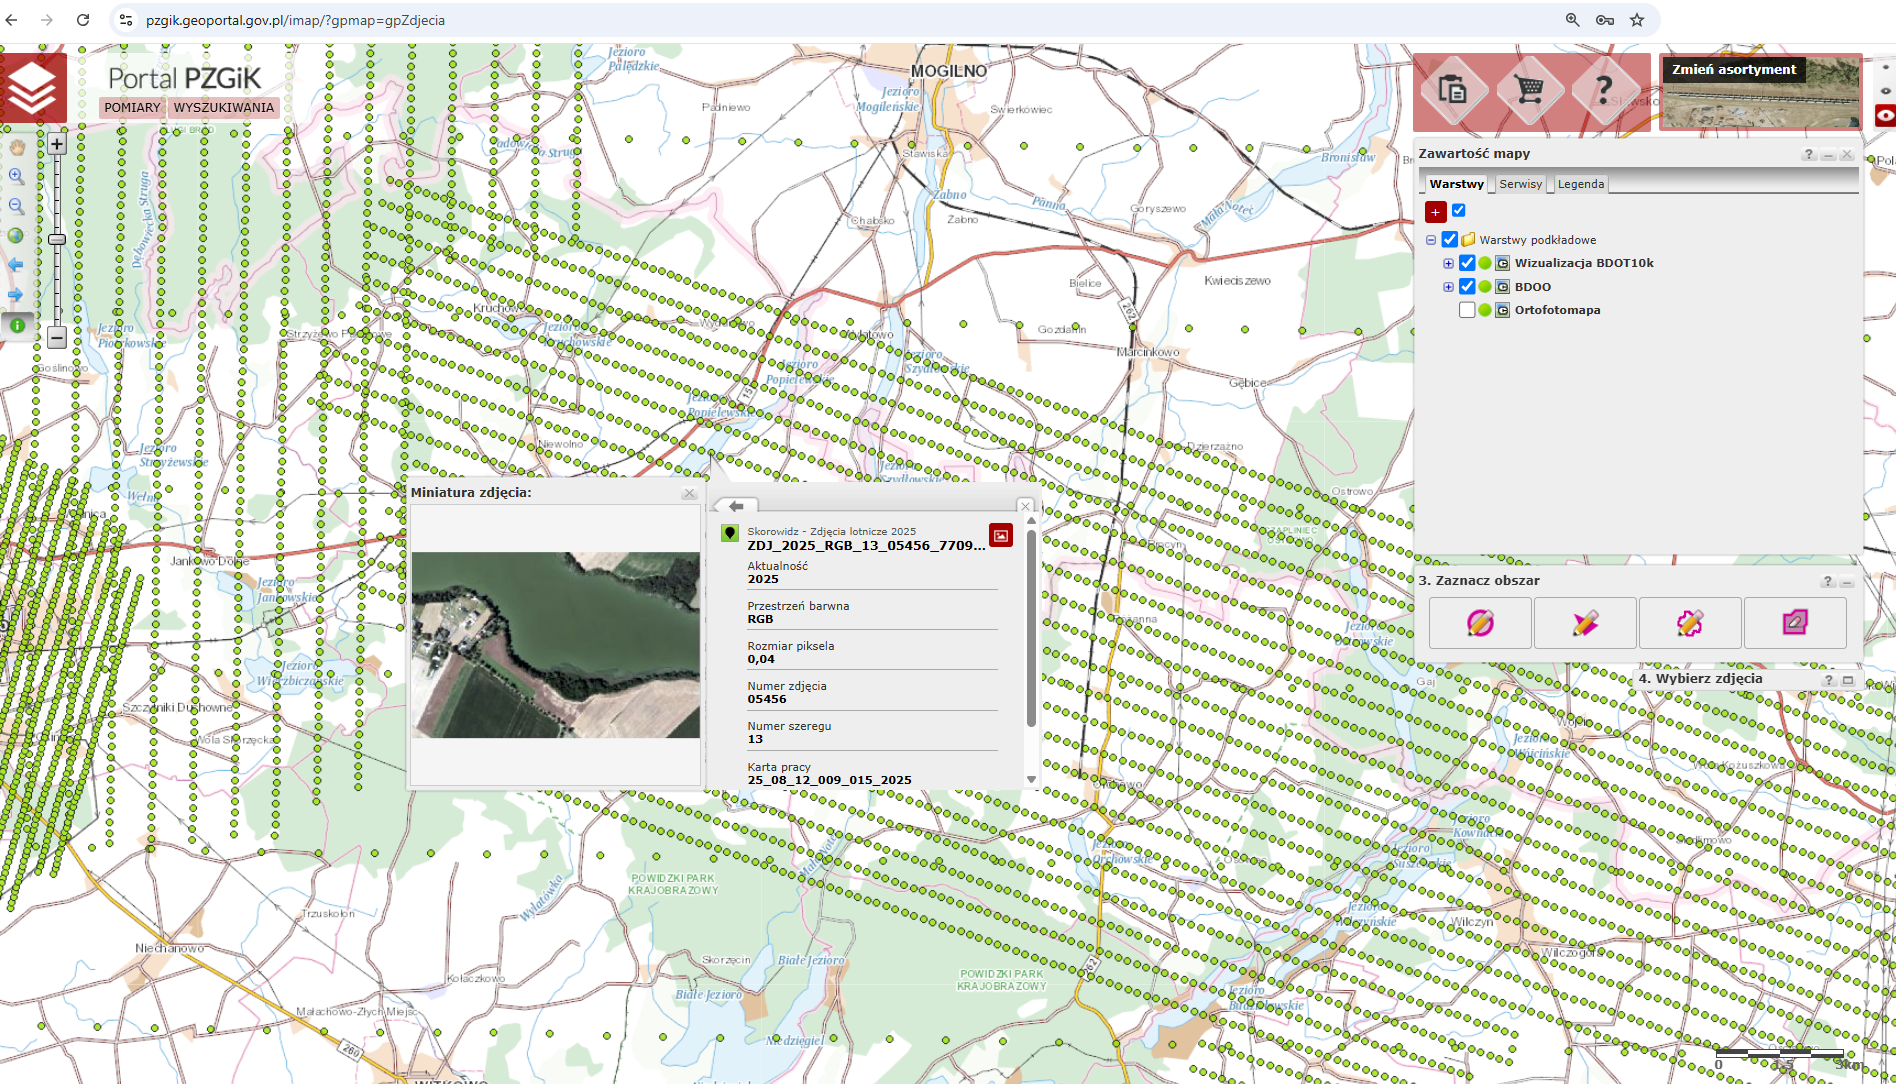Viewport: 1896px width, 1084px height.
Task: Switch to the Legenda tab
Action: 1580,184
